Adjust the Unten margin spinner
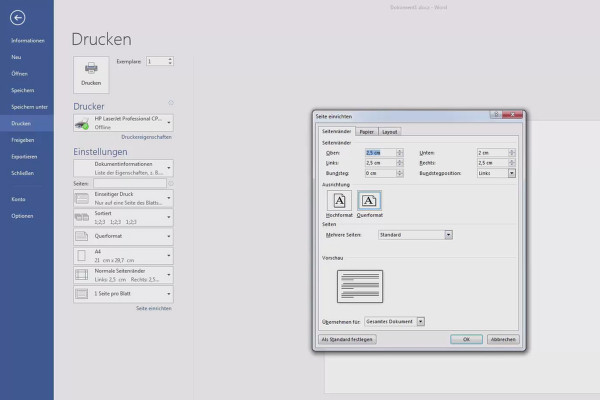 (512, 152)
